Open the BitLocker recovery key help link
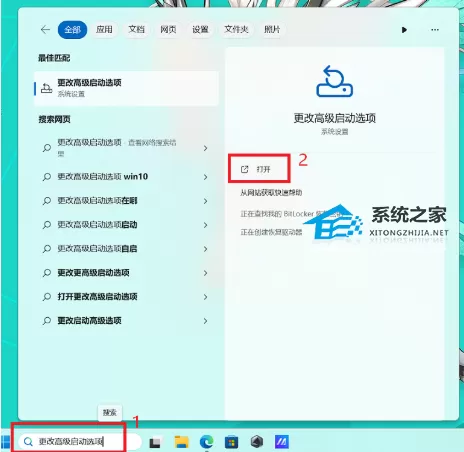The height and width of the screenshot is (452, 464). (x=292, y=214)
